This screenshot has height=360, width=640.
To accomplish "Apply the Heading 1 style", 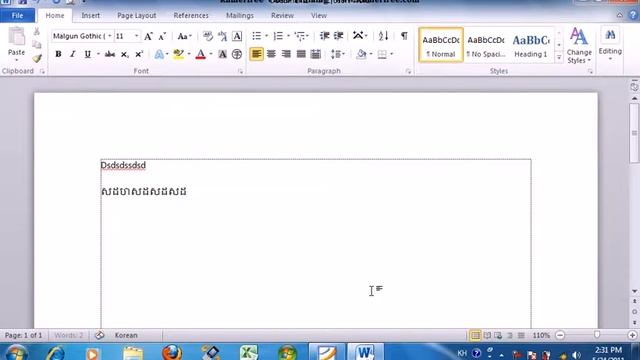I will (531, 45).
